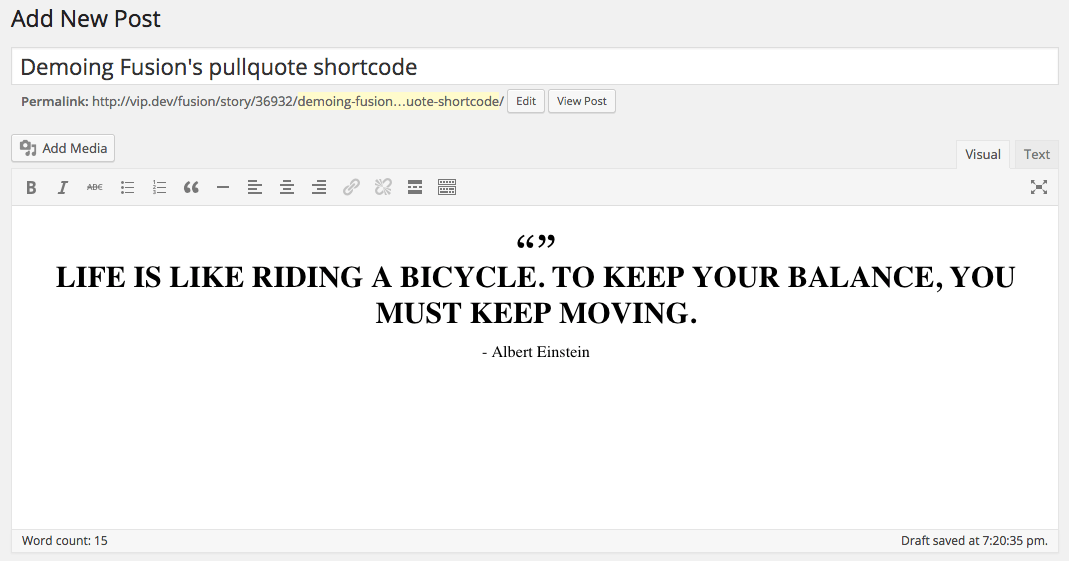Insert a horizontal line

pyautogui.click(x=223, y=187)
